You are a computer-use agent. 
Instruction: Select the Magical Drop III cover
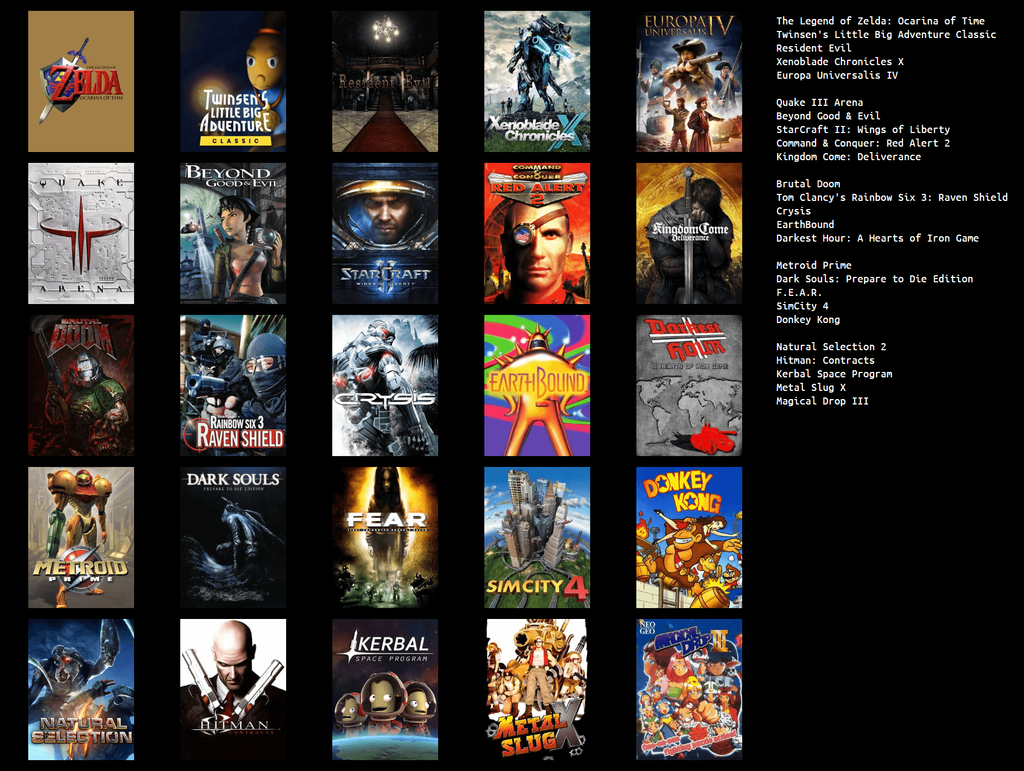point(689,689)
